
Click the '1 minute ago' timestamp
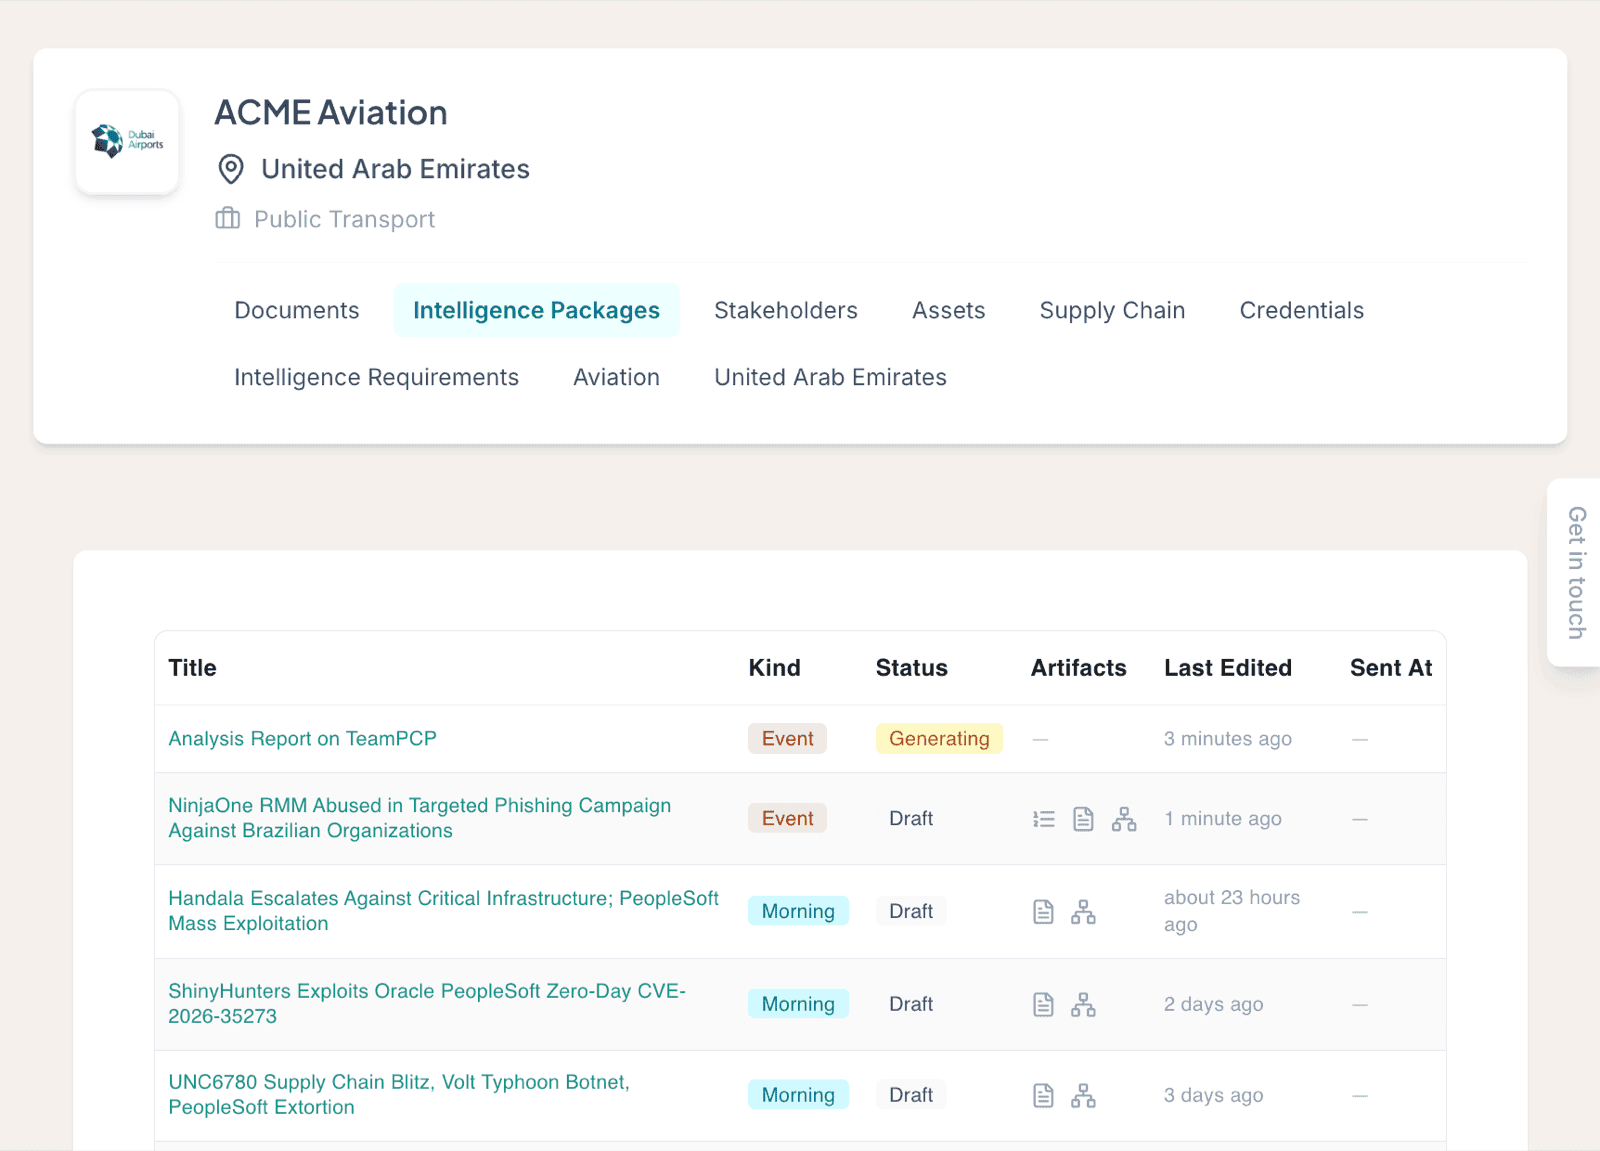(x=1223, y=818)
